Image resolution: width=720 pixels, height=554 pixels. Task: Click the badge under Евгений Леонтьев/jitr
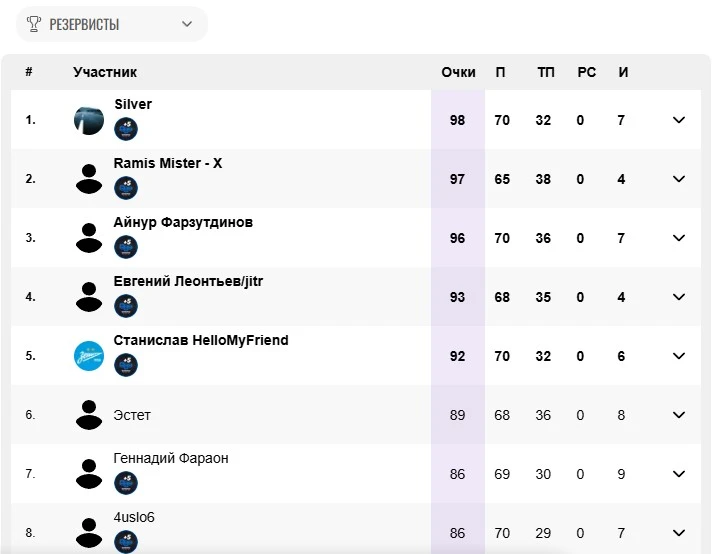[126, 306]
